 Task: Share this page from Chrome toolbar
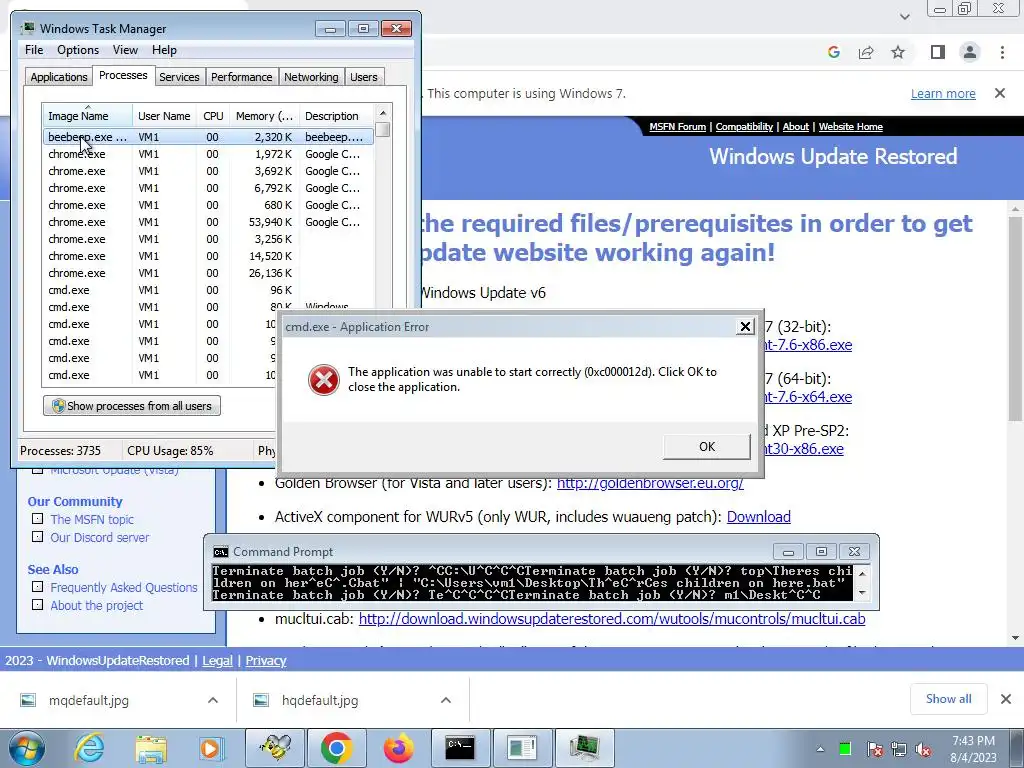[x=866, y=52]
